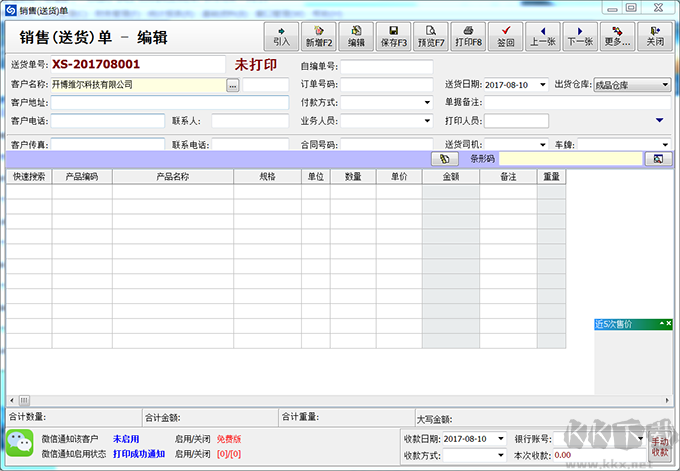Expand the 业务人员 salesperson dropdown
This screenshot has height=471, width=680.
click(427, 121)
